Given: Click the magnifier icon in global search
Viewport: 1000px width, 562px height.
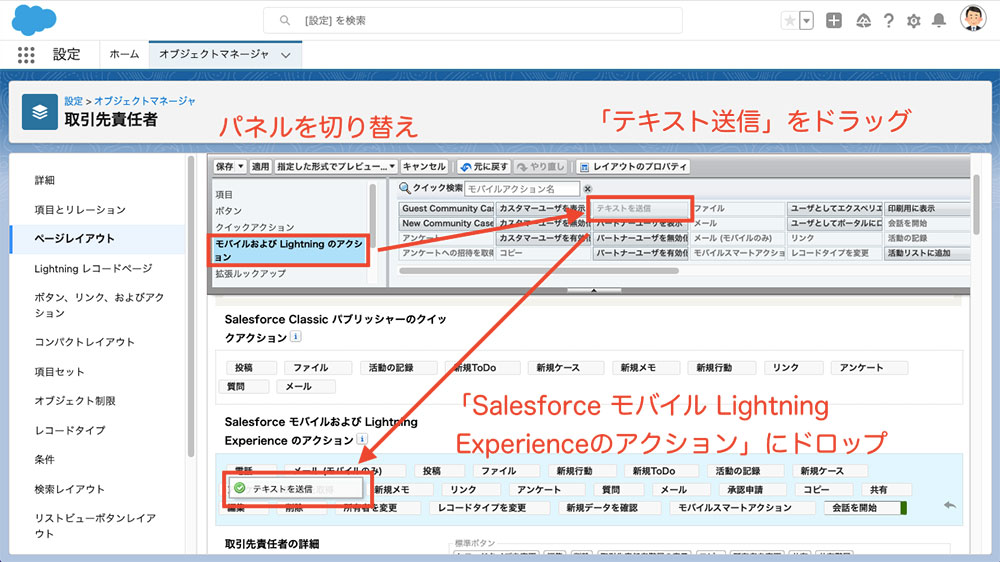Looking at the screenshot, I should [284, 20].
